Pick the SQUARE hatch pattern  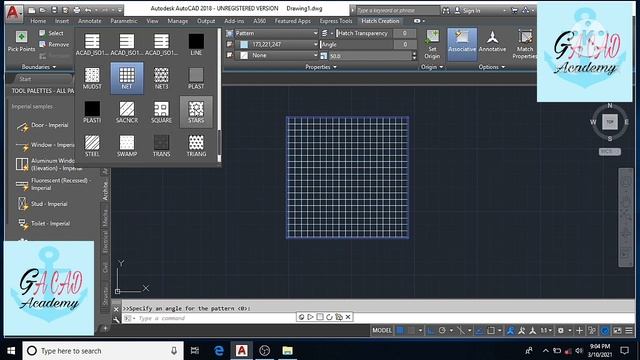tap(161, 112)
